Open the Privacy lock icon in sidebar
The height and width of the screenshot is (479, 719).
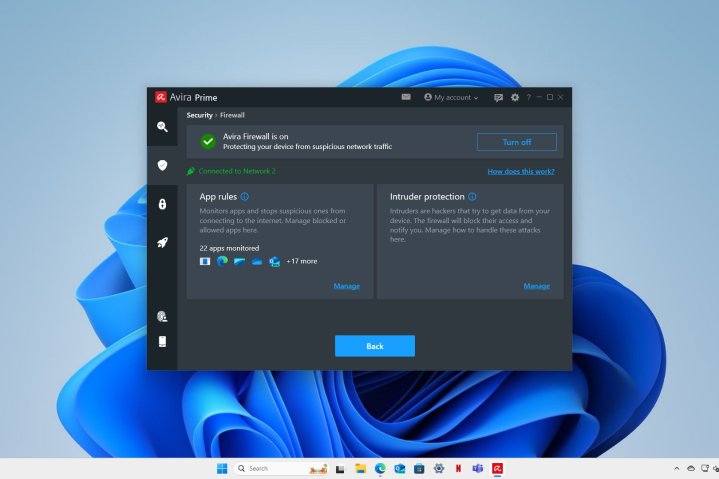pyautogui.click(x=162, y=204)
